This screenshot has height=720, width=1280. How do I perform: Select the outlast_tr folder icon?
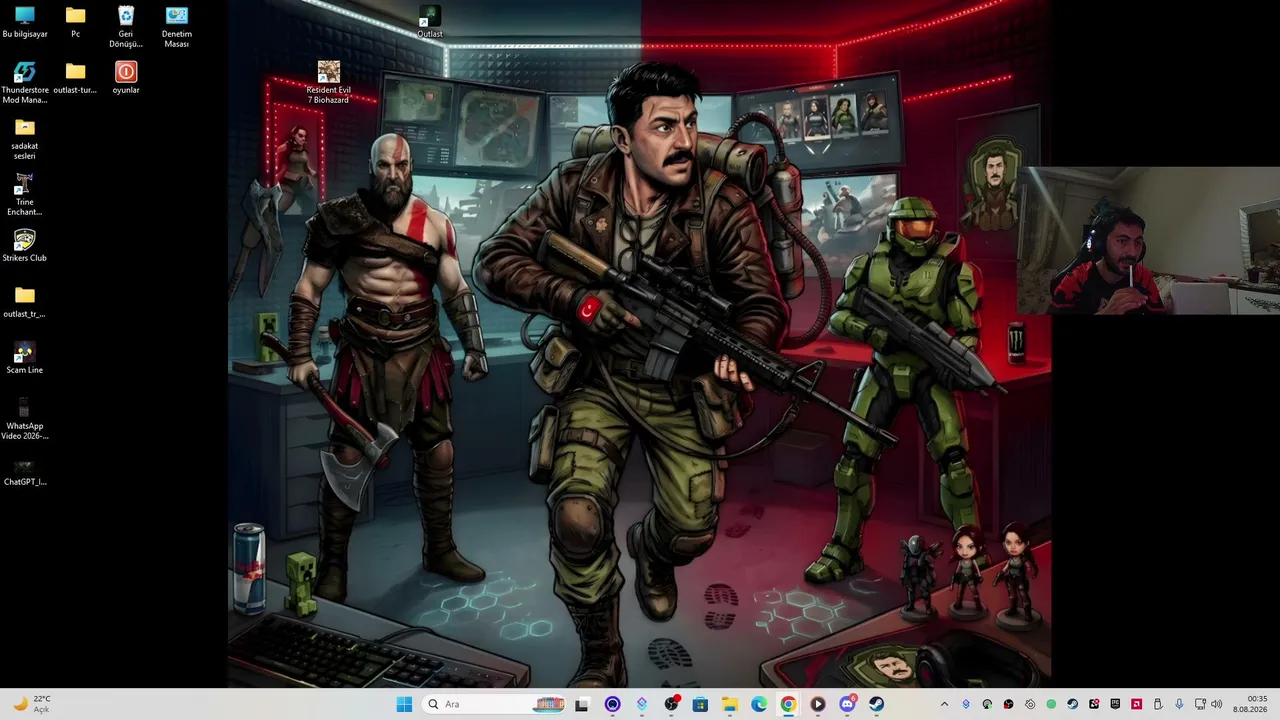[x=25, y=302]
